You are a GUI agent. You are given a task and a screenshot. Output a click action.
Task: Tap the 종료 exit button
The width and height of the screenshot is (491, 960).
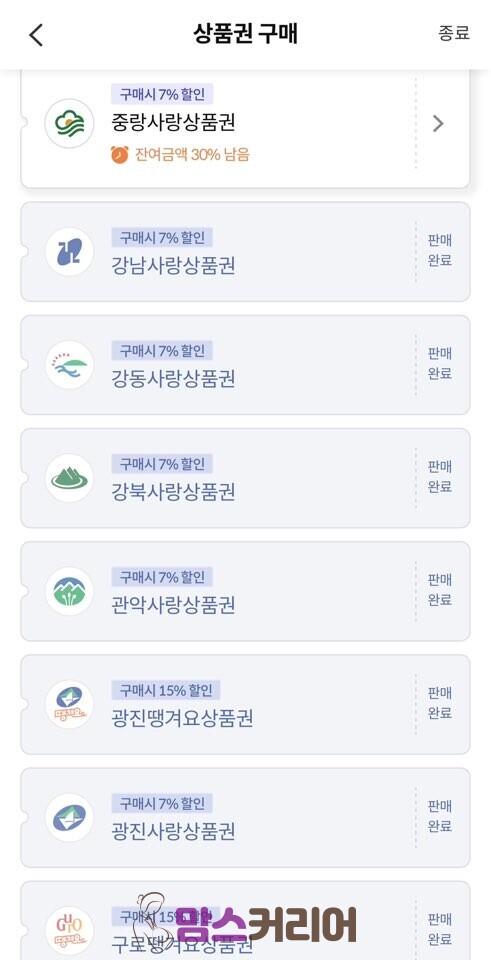click(x=454, y=33)
